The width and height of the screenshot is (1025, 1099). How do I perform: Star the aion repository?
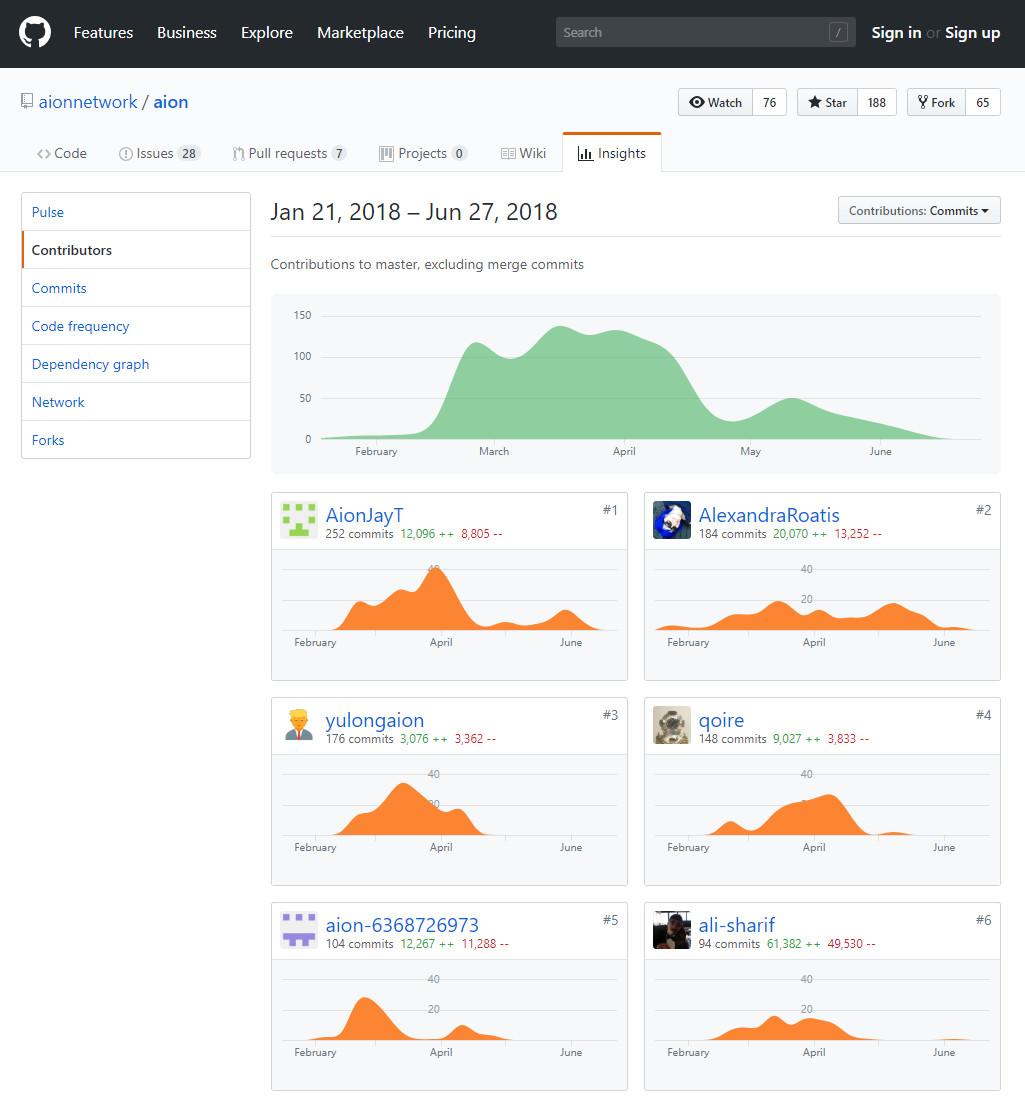point(827,102)
